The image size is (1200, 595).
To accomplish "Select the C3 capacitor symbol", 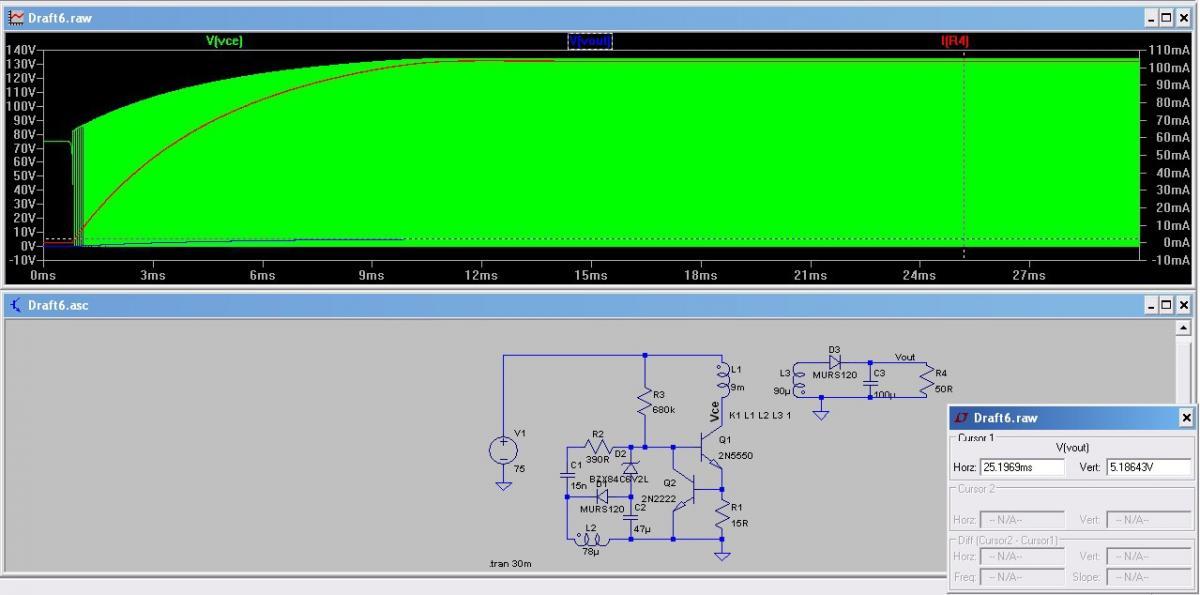I will pyautogui.click(x=870, y=383).
